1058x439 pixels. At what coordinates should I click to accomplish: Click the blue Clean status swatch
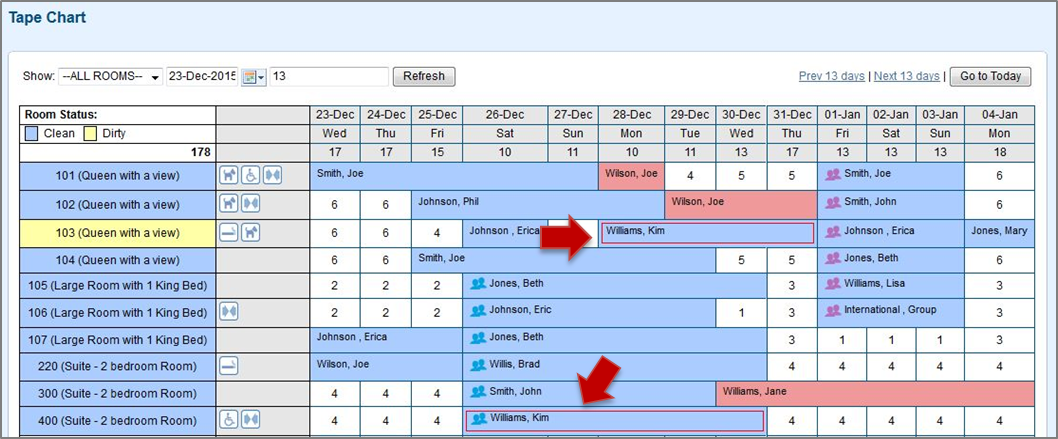32,134
